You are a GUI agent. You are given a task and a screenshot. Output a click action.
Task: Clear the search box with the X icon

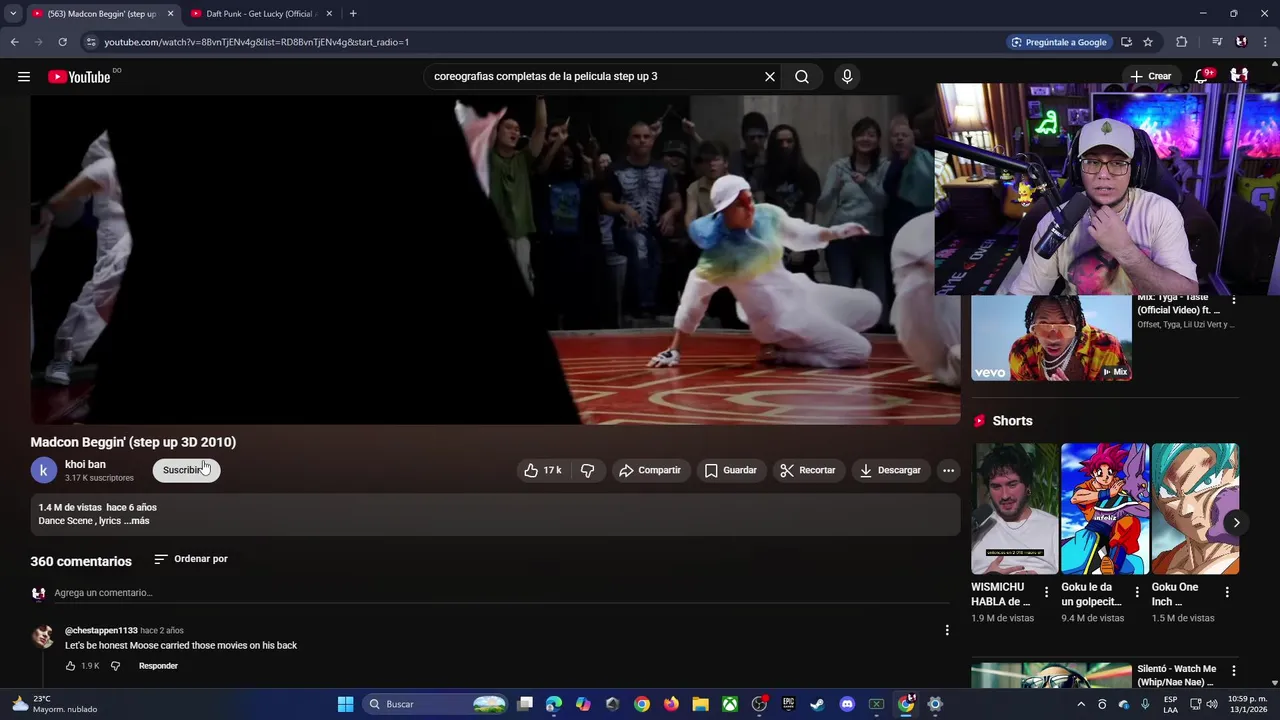coord(770,76)
